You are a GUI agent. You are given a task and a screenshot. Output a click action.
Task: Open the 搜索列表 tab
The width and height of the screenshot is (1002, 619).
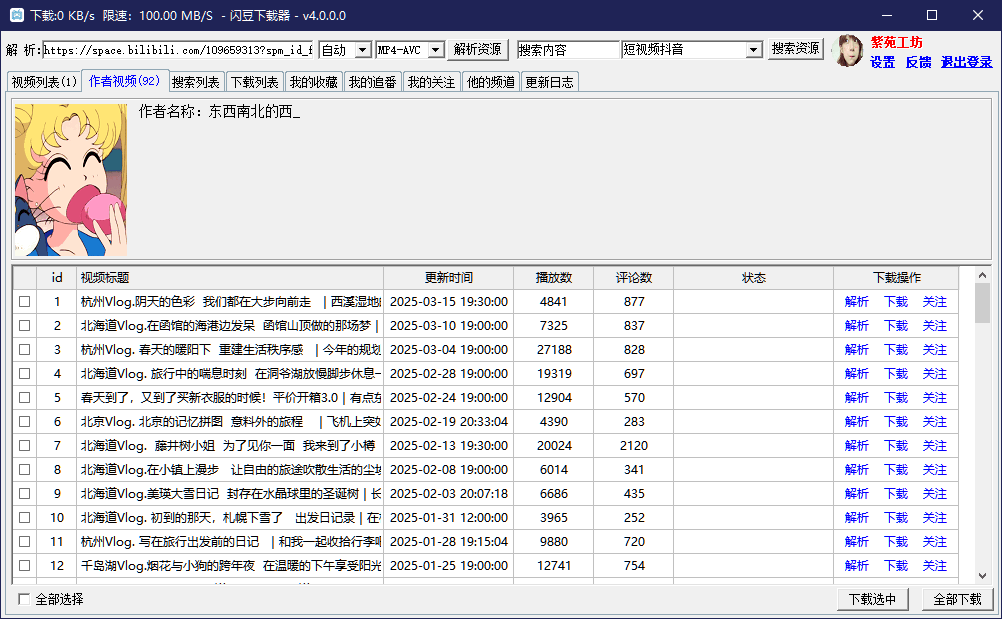tap(196, 82)
